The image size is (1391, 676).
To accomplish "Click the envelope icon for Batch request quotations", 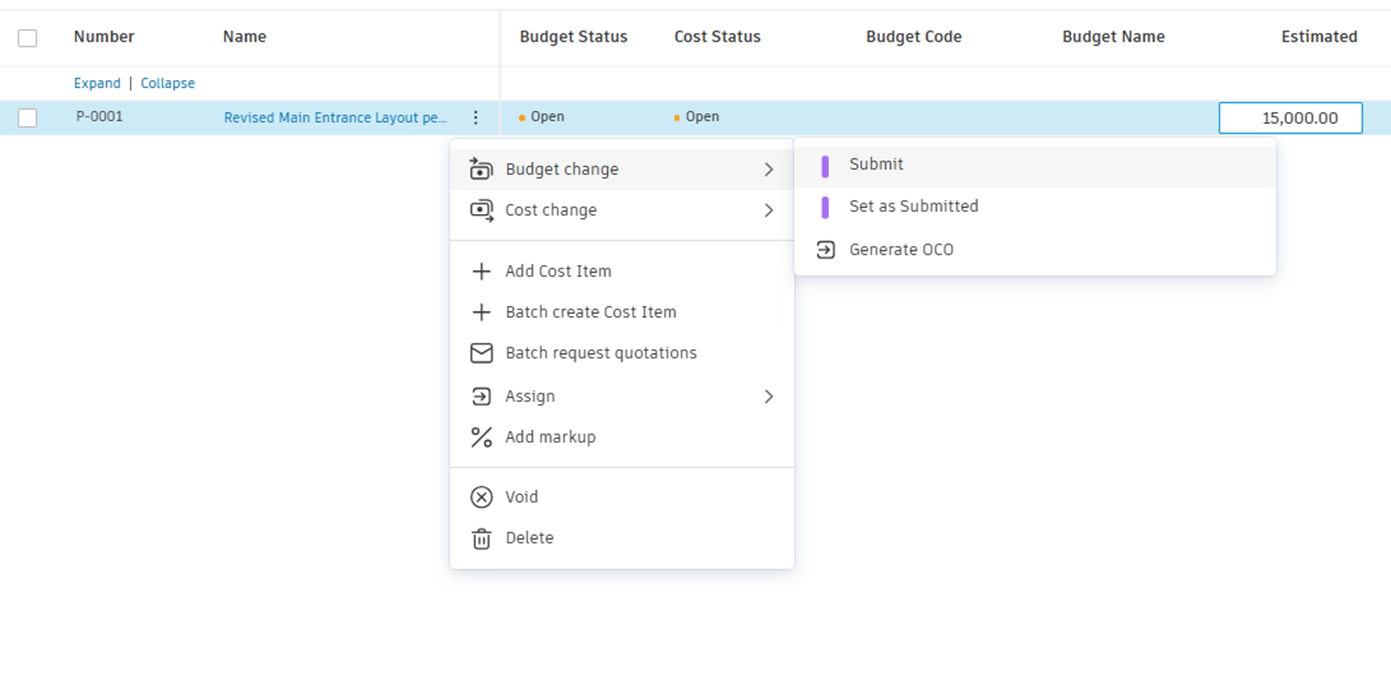I will (x=481, y=352).
